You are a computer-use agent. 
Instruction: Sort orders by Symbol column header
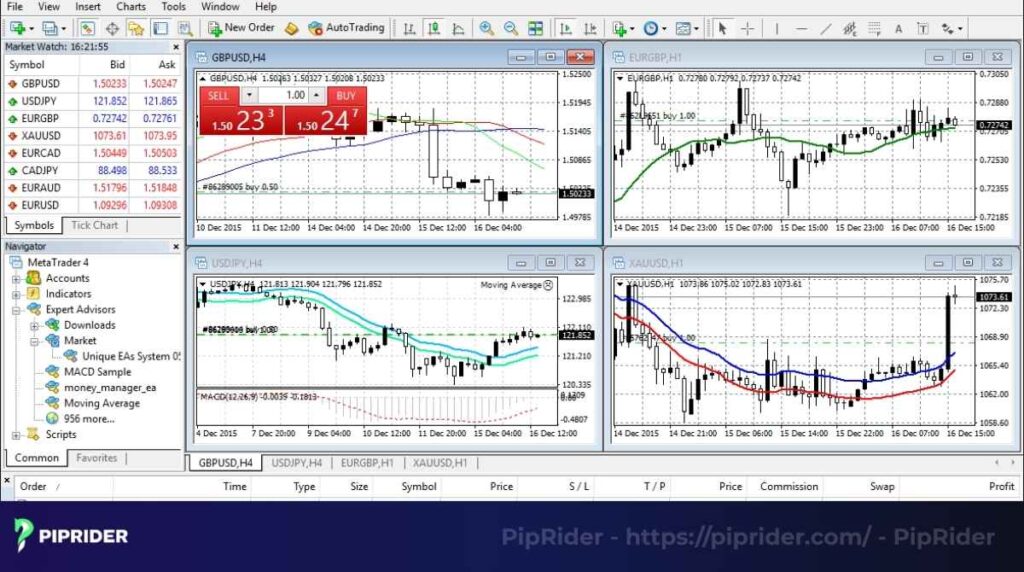pyautogui.click(x=419, y=486)
